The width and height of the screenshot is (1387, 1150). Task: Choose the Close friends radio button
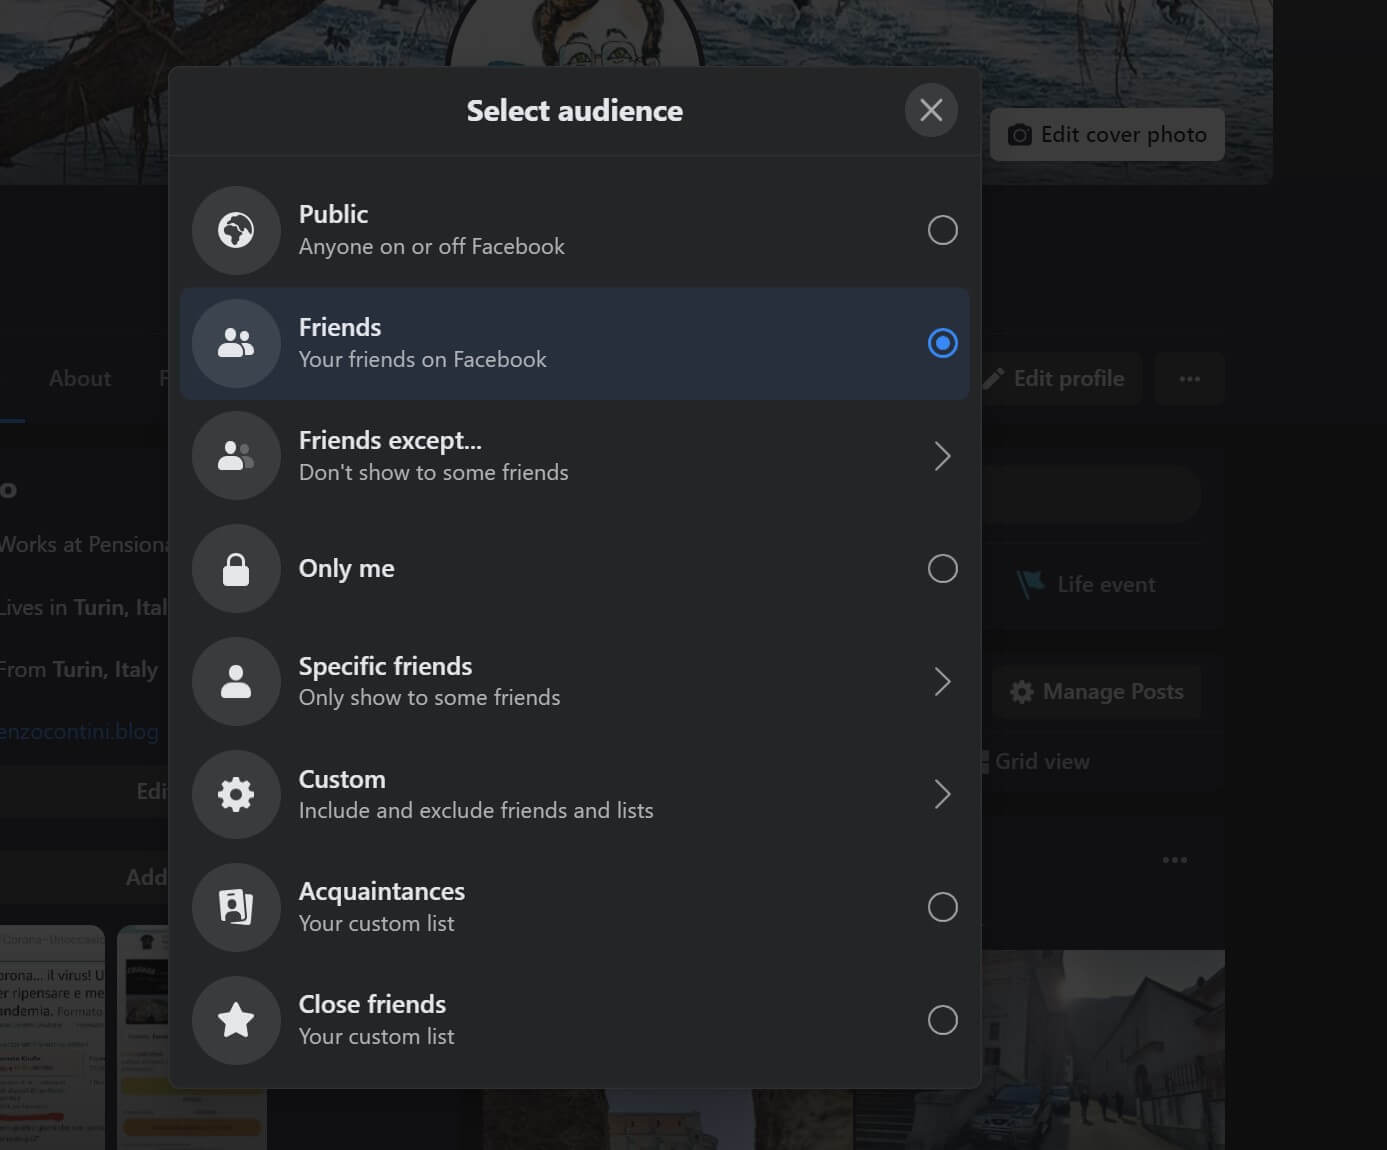click(942, 1020)
